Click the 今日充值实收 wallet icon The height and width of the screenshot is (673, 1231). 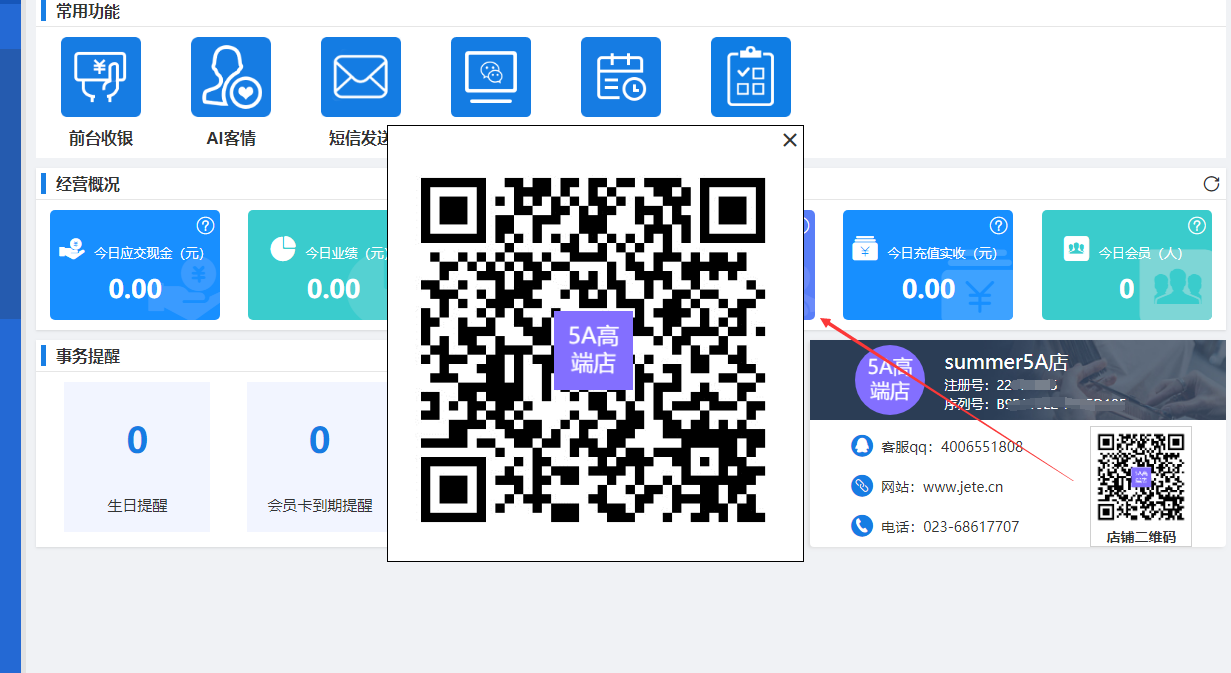point(865,249)
